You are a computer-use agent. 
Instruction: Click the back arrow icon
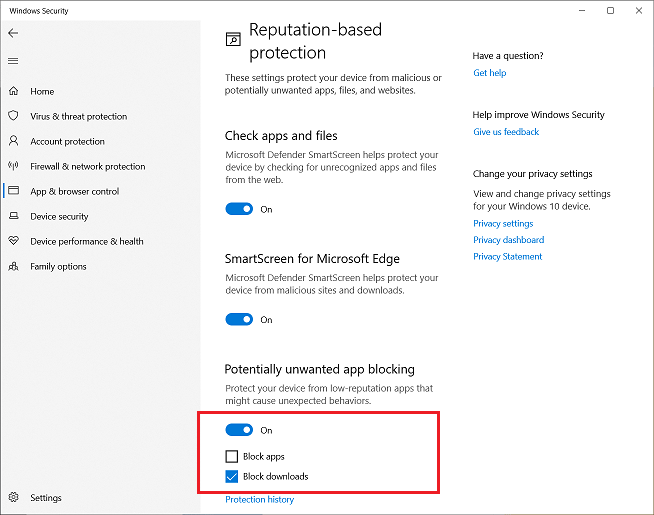[13, 33]
